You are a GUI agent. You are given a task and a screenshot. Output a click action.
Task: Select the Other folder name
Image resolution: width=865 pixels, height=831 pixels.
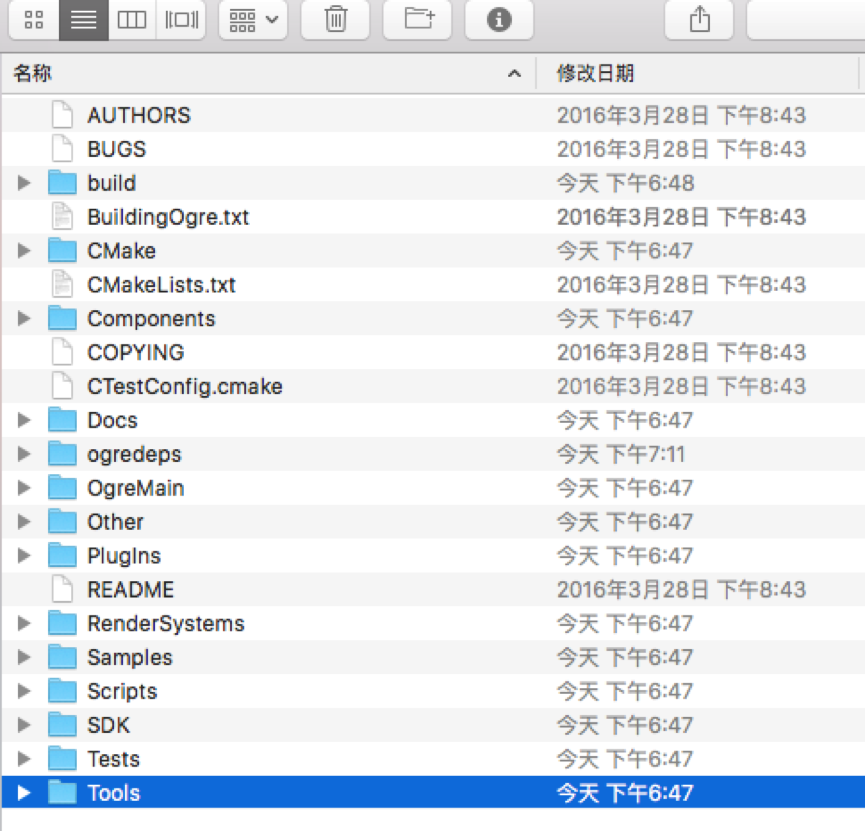click(x=115, y=522)
